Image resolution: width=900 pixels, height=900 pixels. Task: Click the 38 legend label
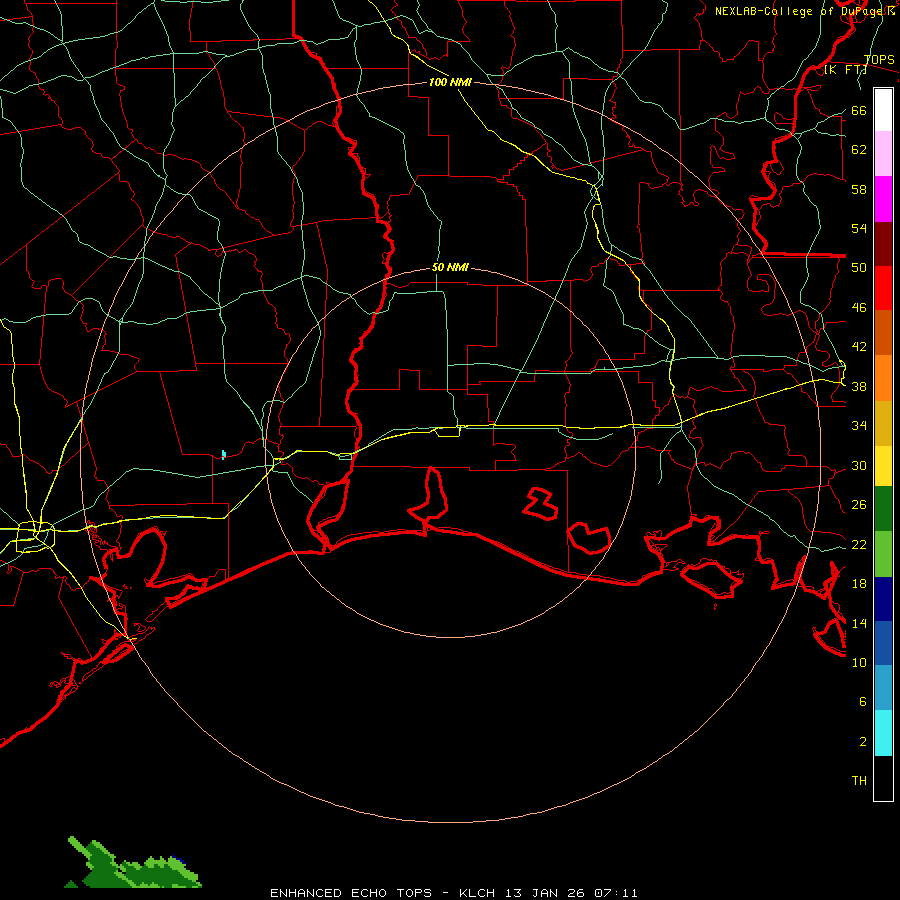tap(859, 387)
